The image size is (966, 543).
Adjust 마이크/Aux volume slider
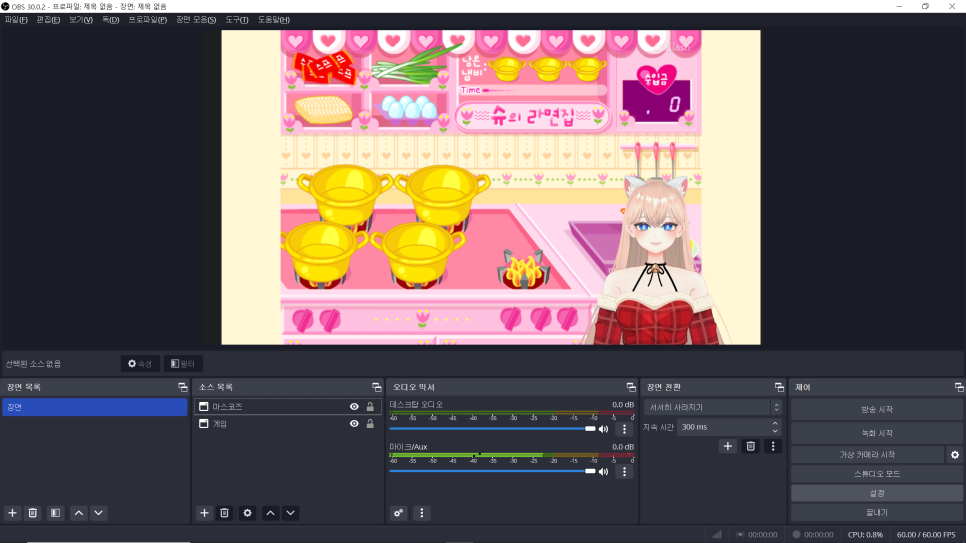tap(492, 471)
